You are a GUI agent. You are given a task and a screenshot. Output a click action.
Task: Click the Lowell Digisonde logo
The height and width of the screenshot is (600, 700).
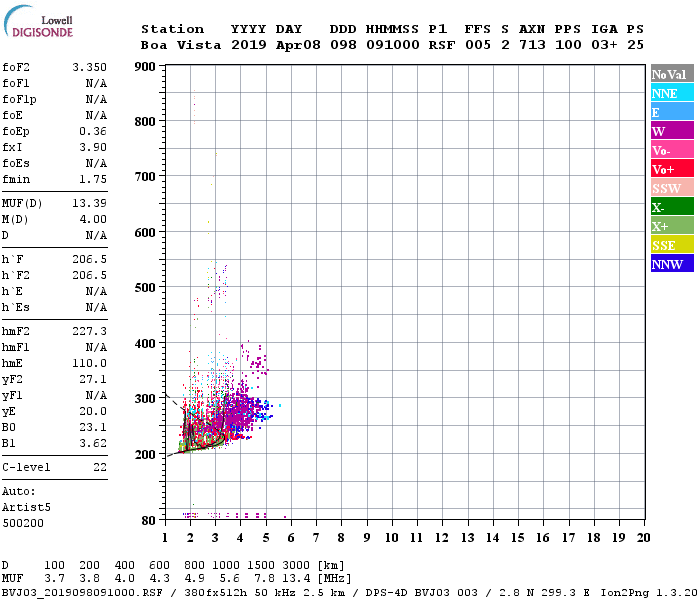click(38, 21)
